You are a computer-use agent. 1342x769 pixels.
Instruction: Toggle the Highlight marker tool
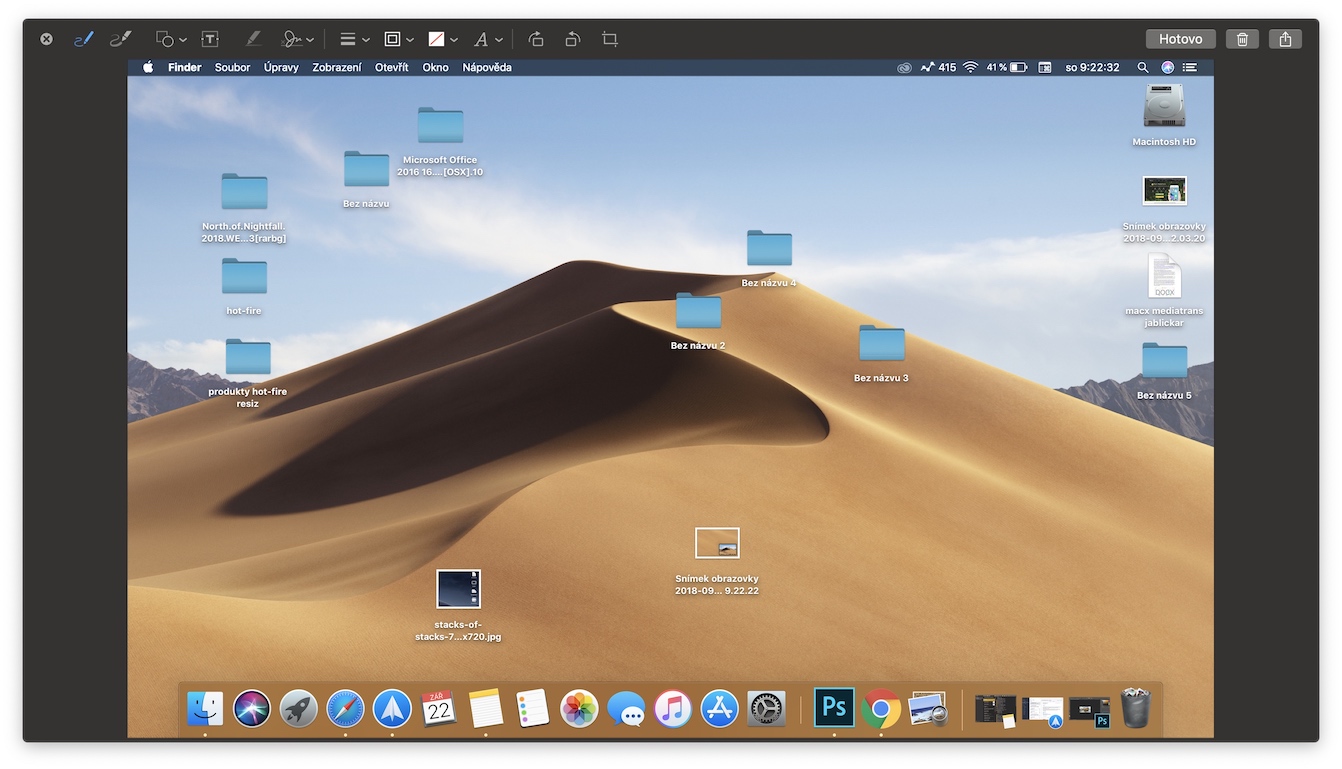pos(253,39)
